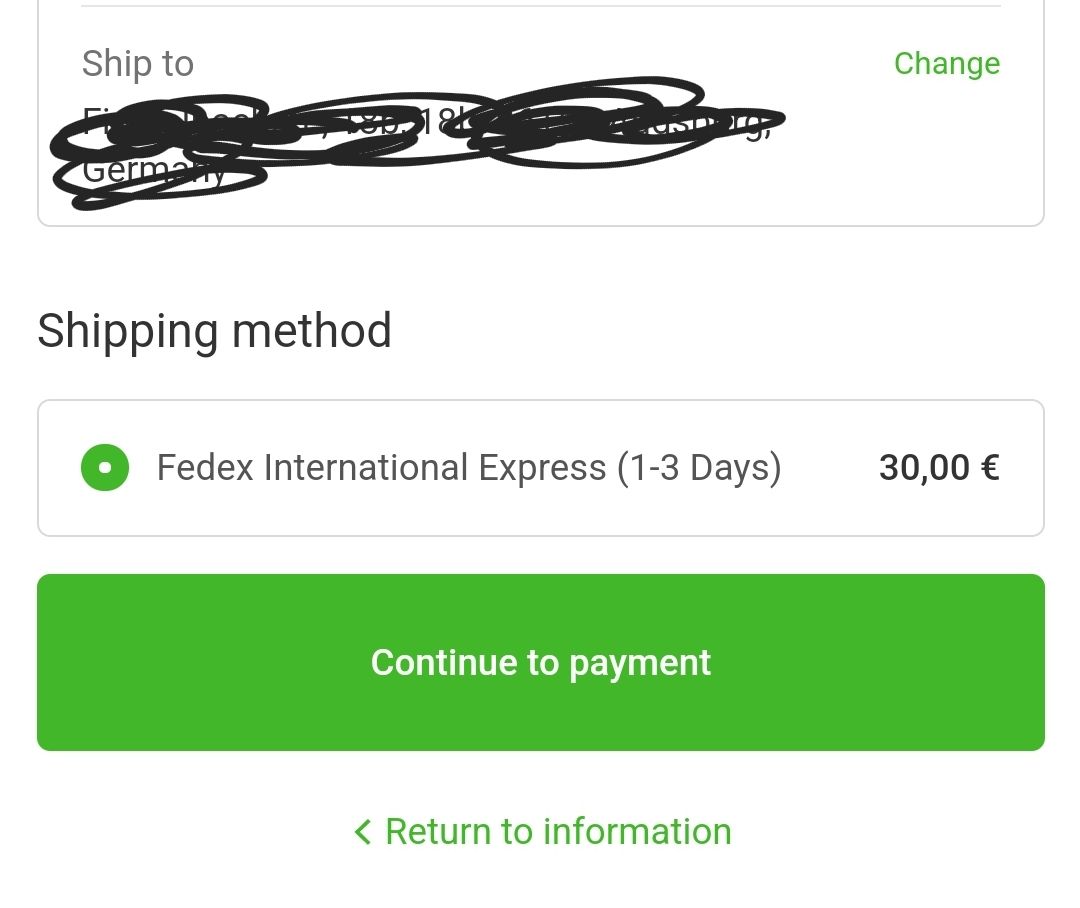Click the word payment on green button
Viewport: 1080px width, 908px height.
(640, 663)
